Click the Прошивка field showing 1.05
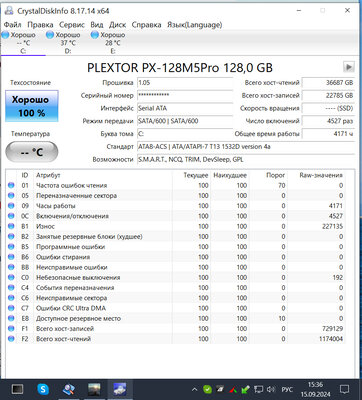This screenshot has width=362, height=400. pyautogui.click(x=185, y=83)
